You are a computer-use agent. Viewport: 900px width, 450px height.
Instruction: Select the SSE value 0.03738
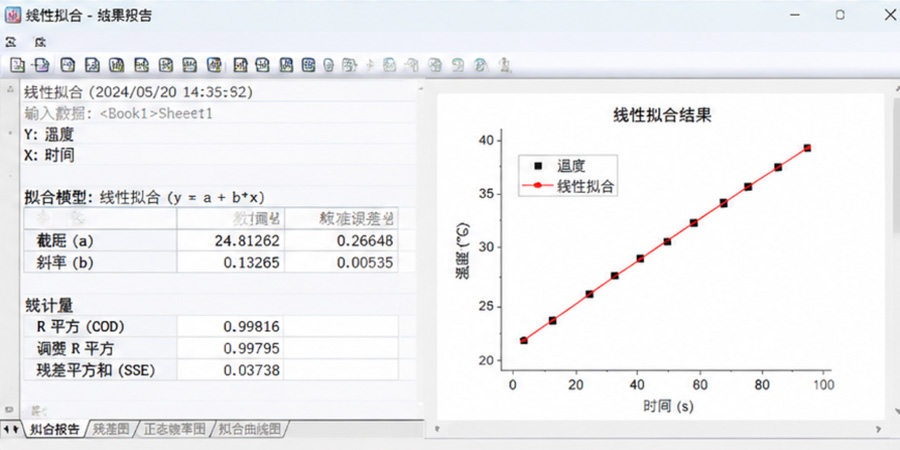(252, 370)
